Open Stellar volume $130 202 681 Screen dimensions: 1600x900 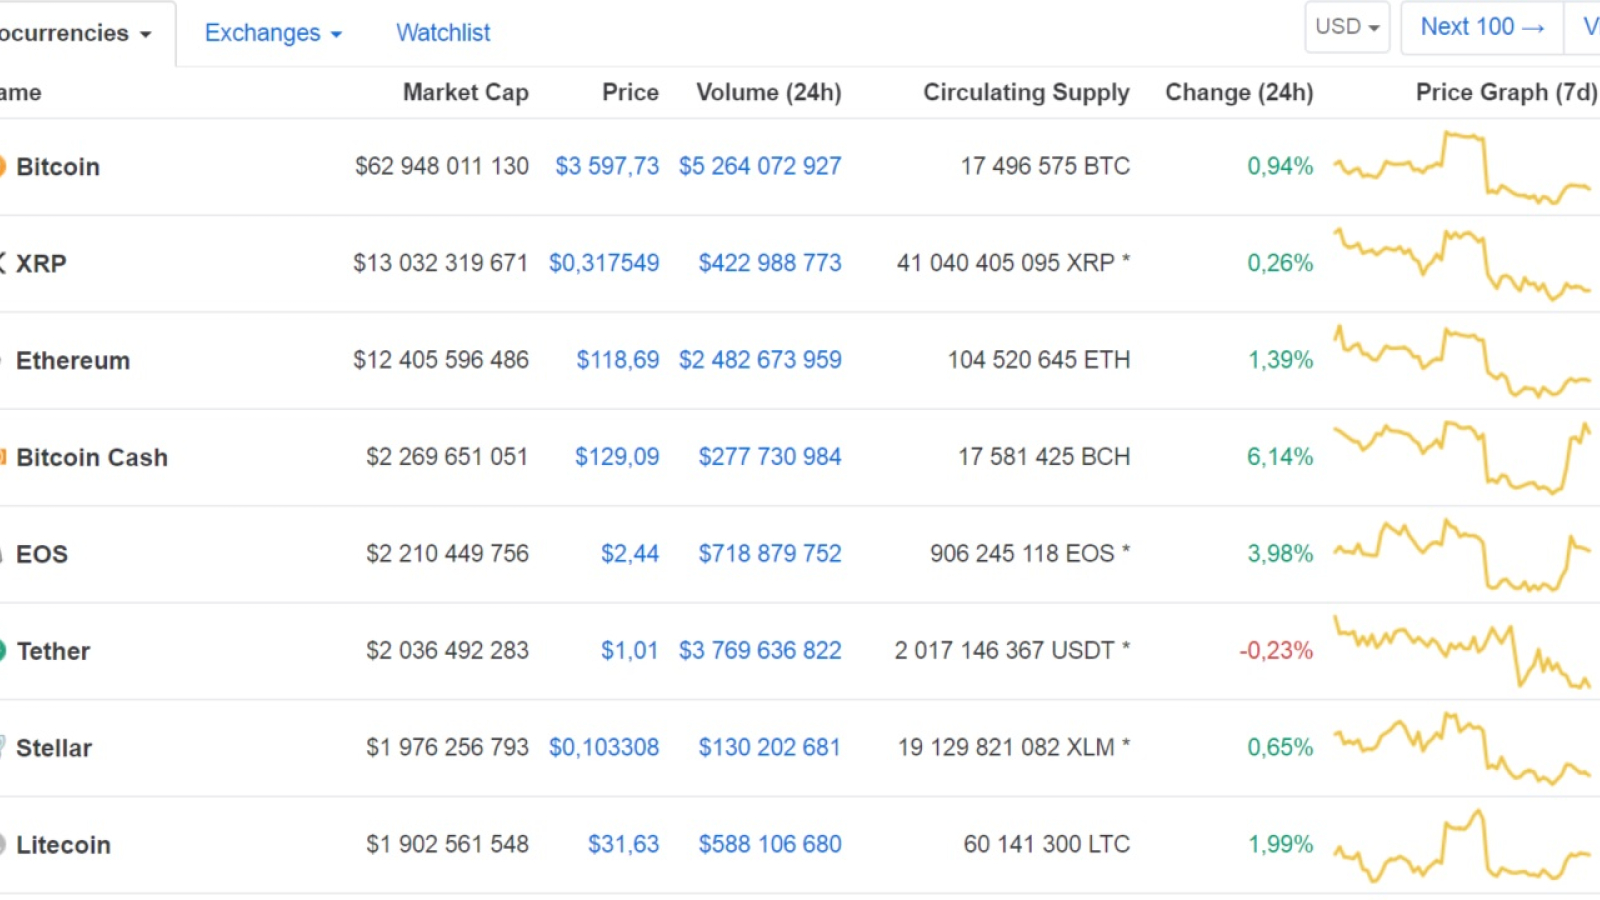[770, 748]
